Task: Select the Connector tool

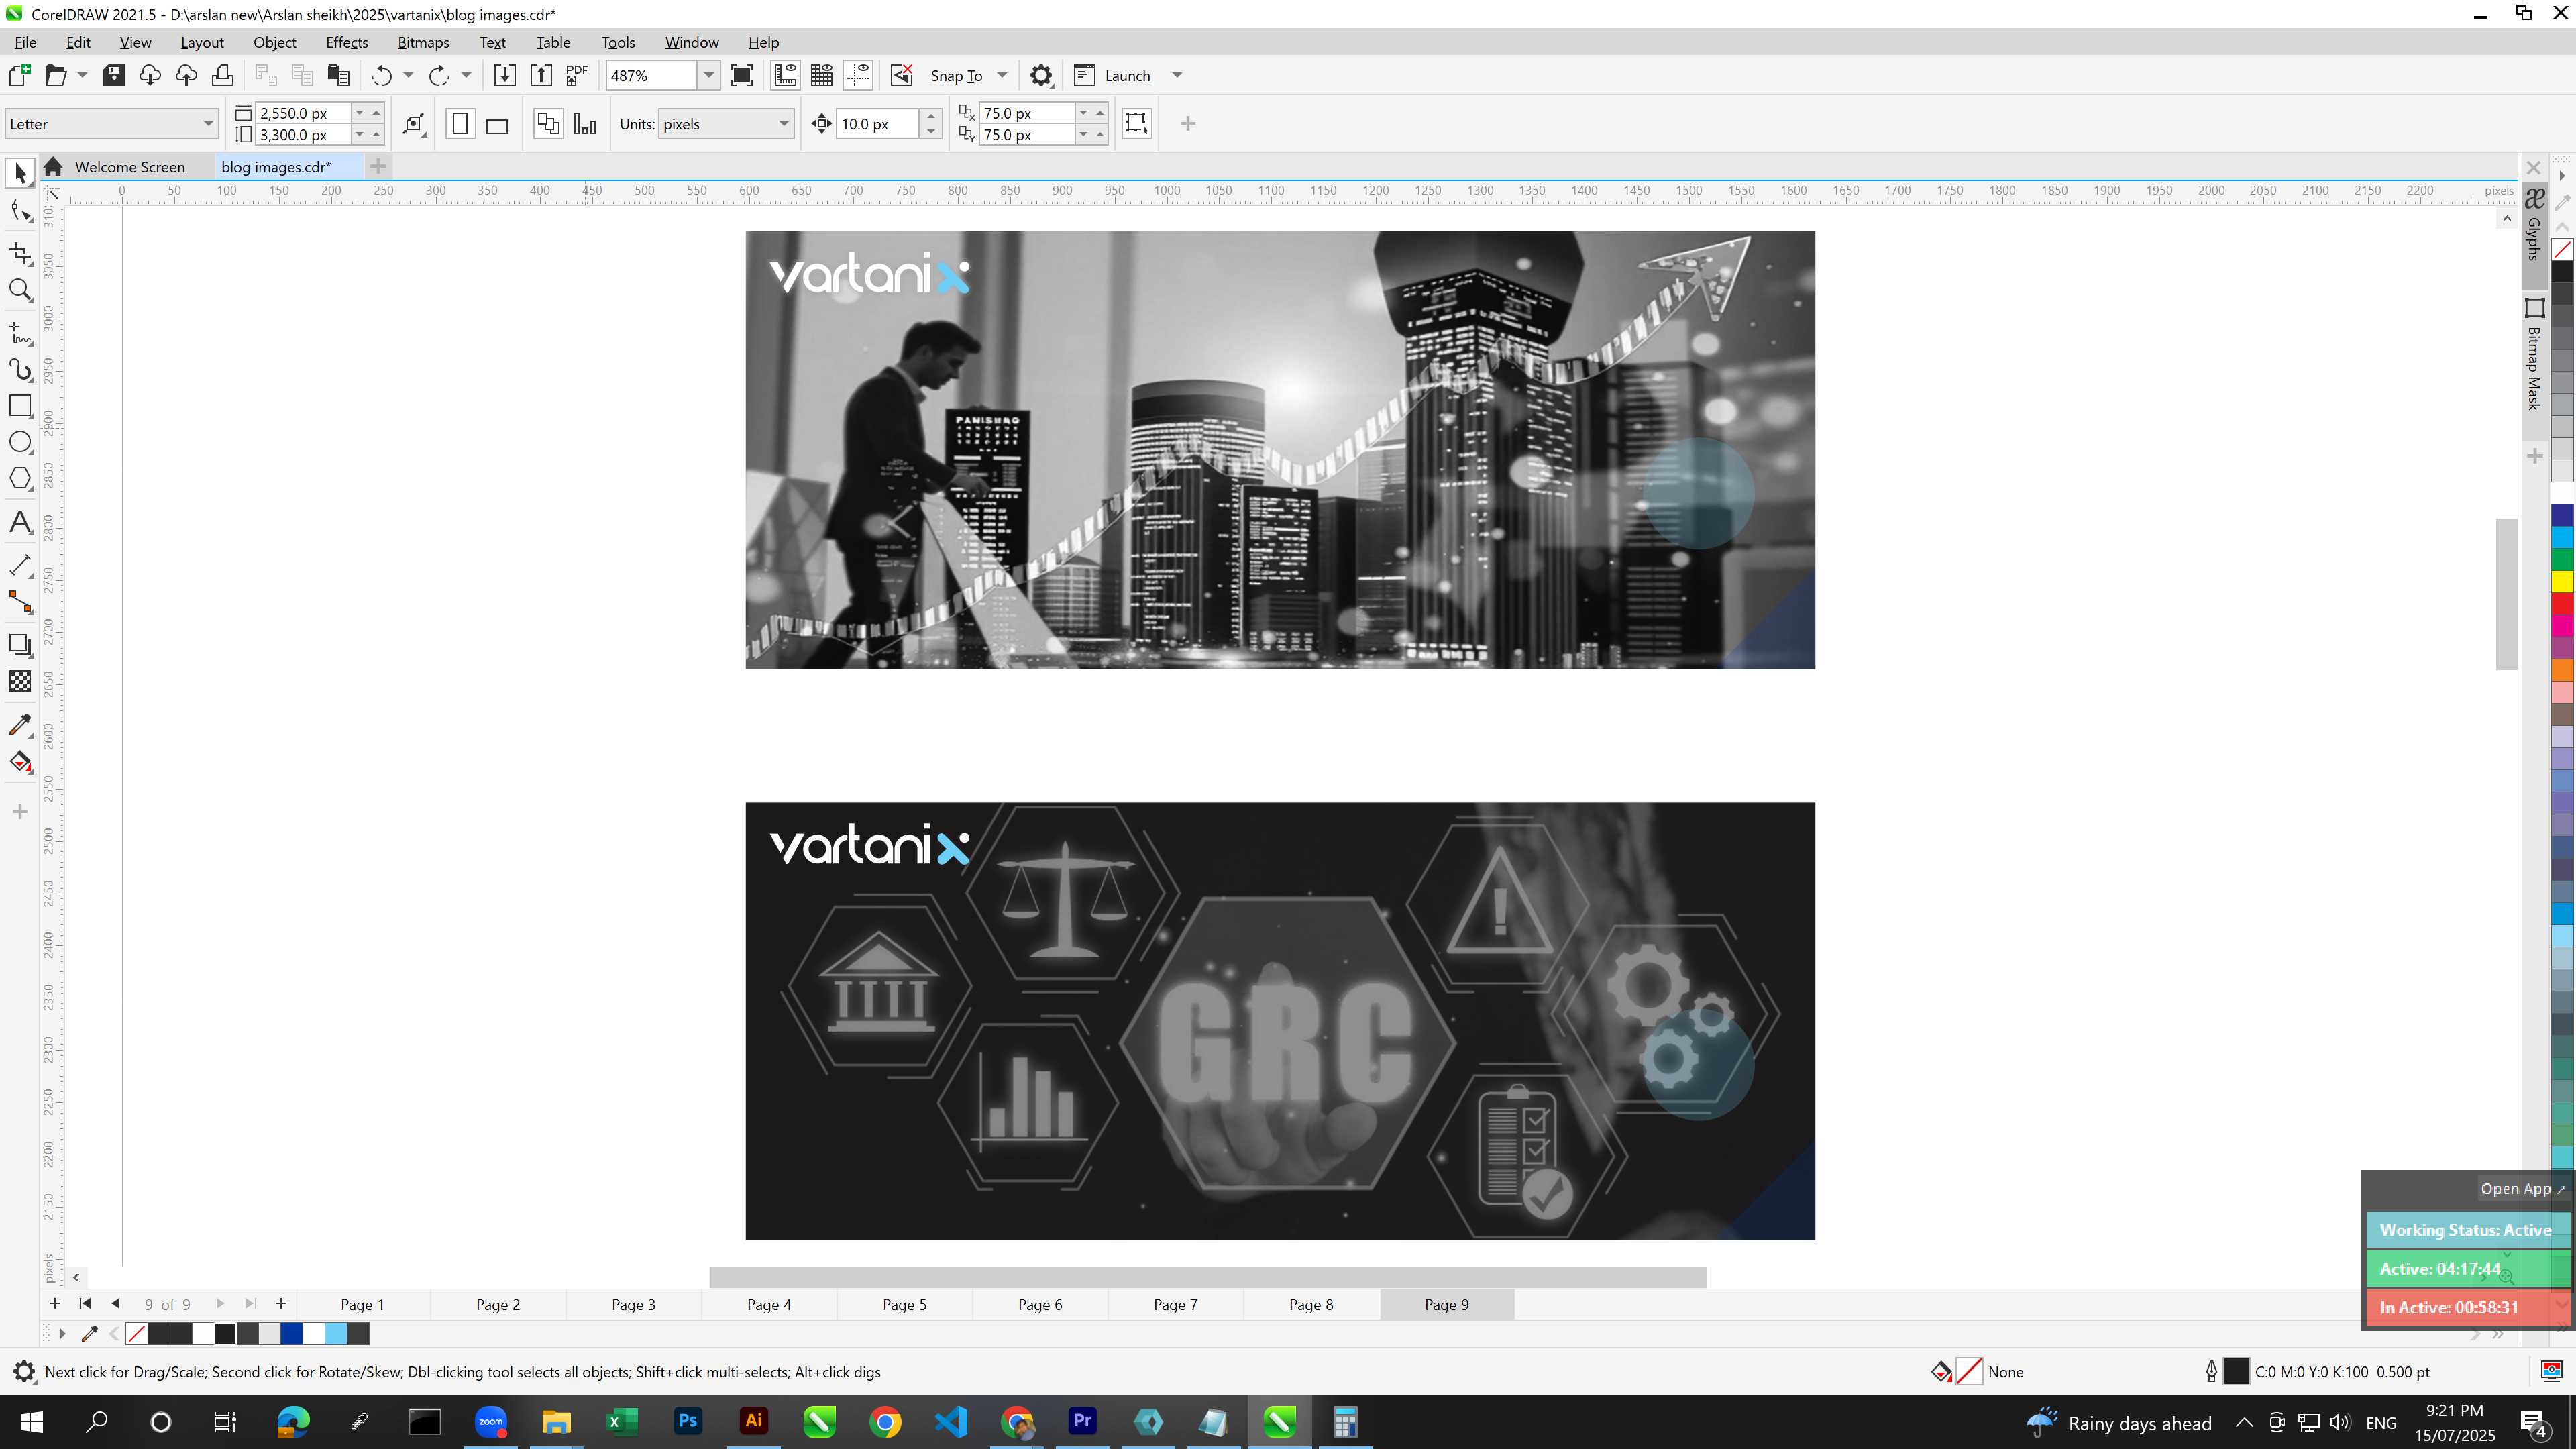Action: 20,602
